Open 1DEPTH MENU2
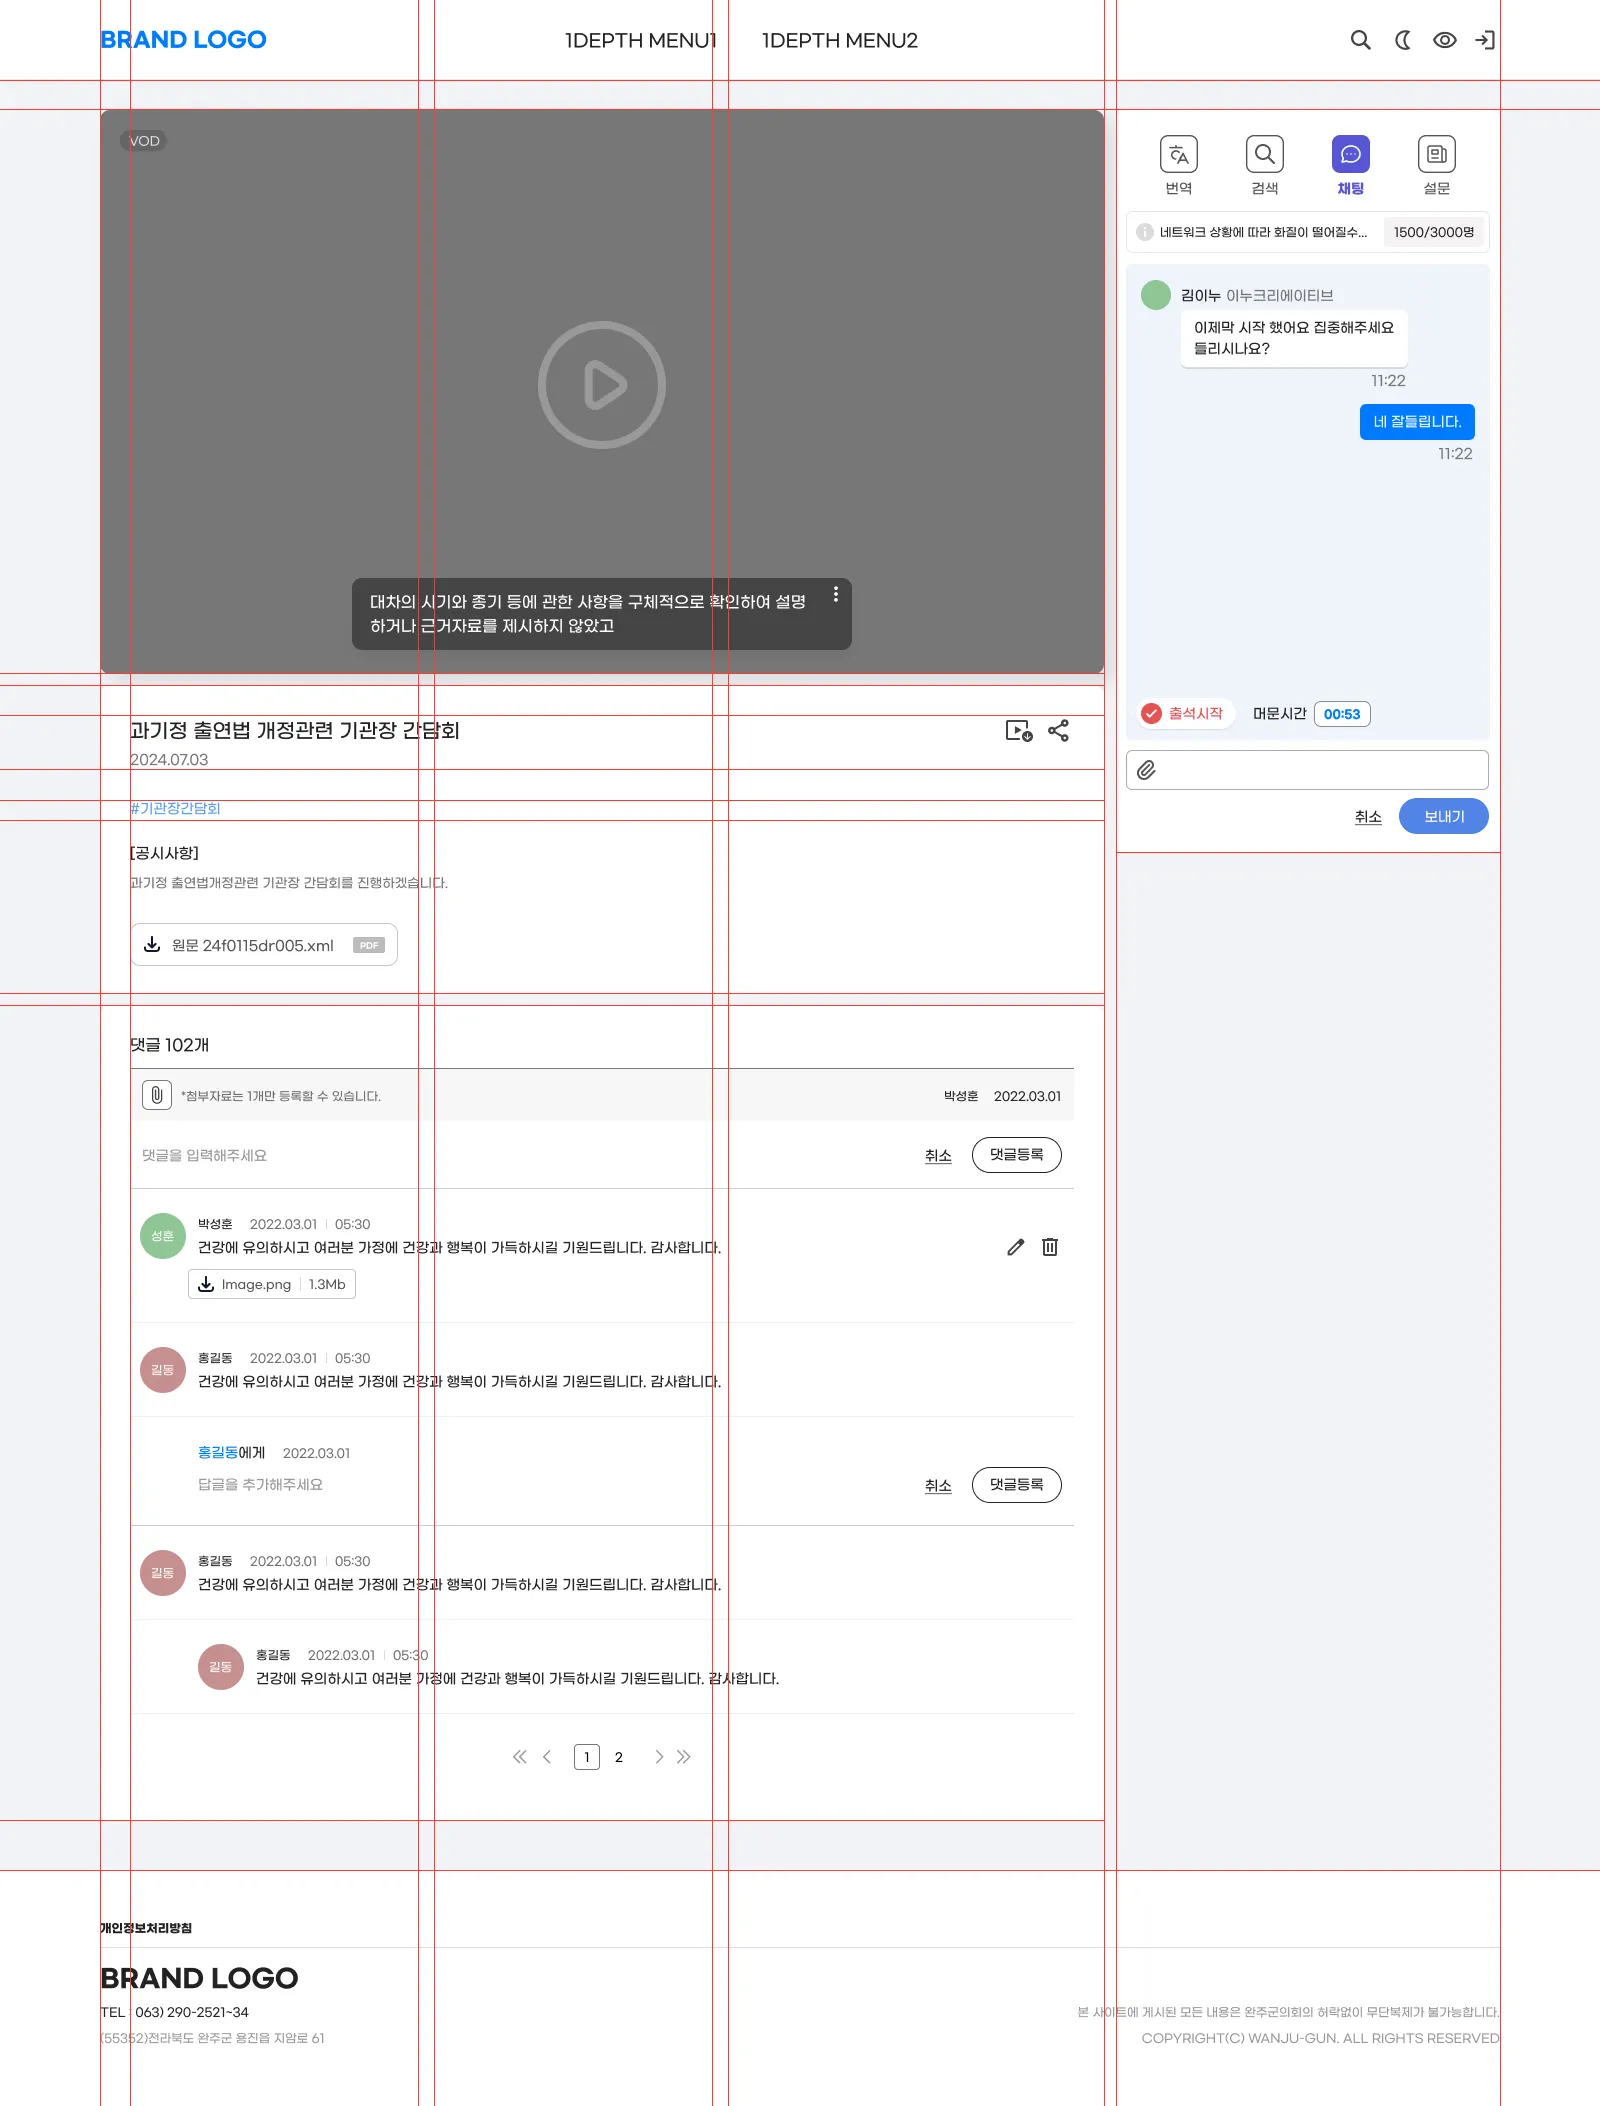The width and height of the screenshot is (1600, 2106). pyautogui.click(x=840, y=40)
